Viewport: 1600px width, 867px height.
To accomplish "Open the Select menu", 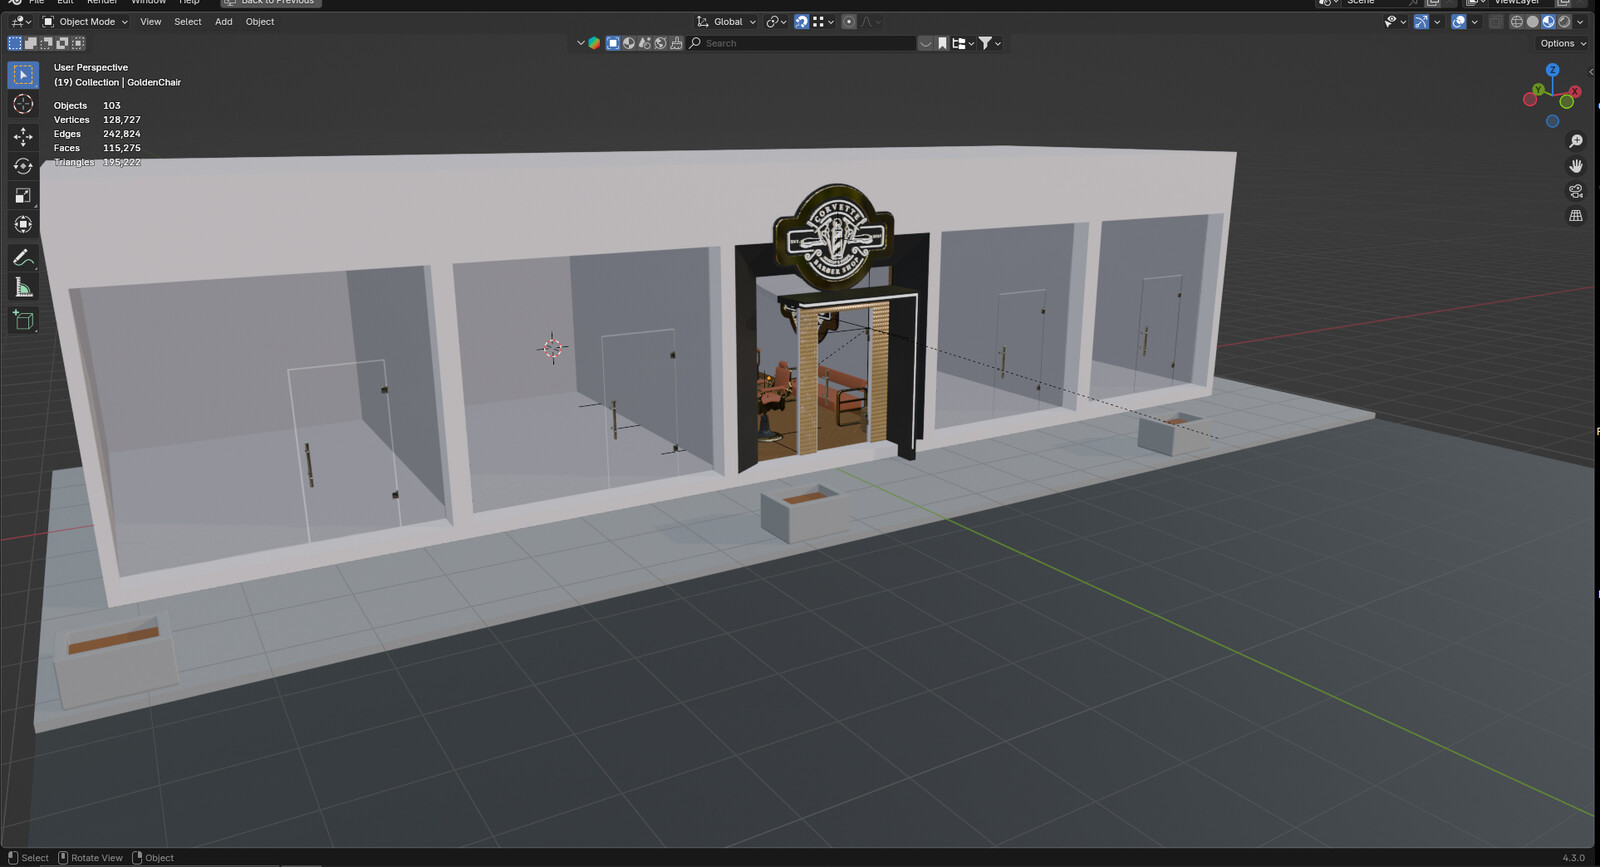I will pos(188,22).
